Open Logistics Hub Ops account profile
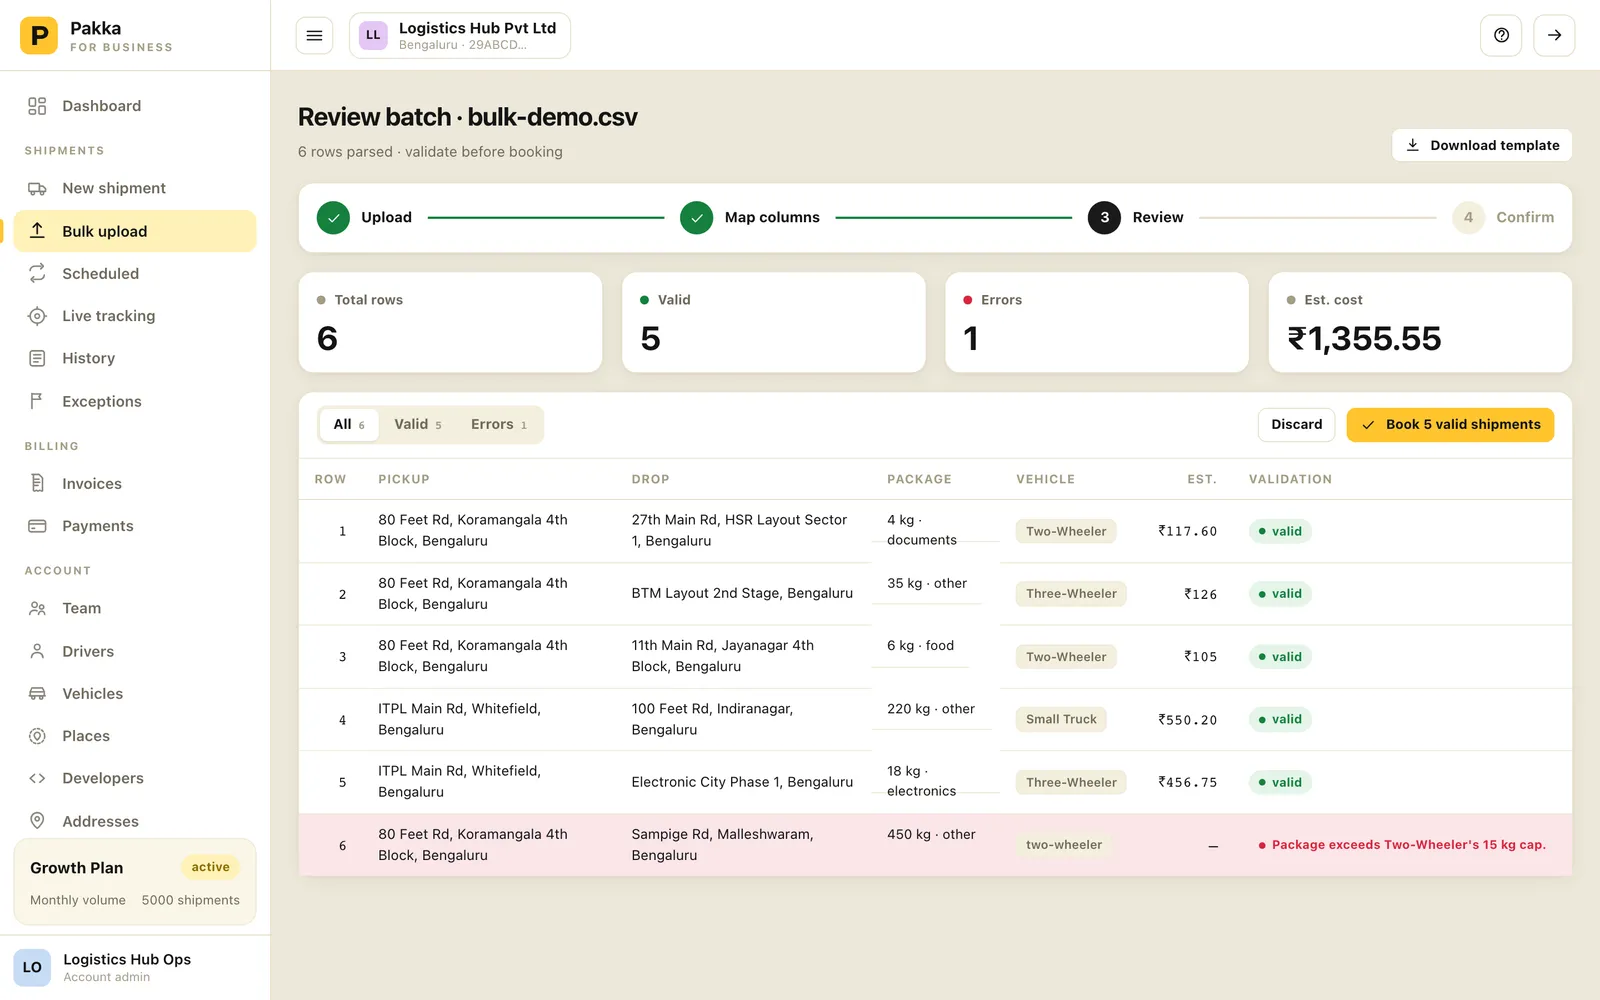The image size is (1600, 1000). [135, 967]
